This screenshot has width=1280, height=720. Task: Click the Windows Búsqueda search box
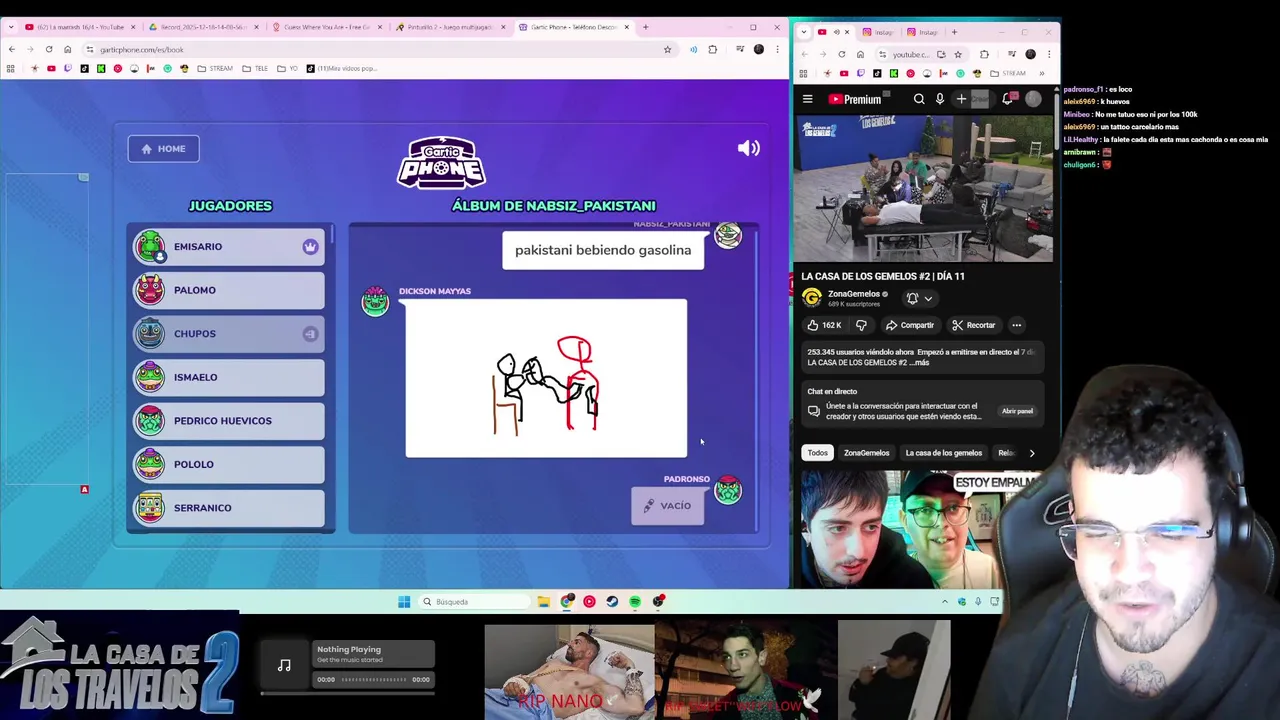[x=475, y=602]
